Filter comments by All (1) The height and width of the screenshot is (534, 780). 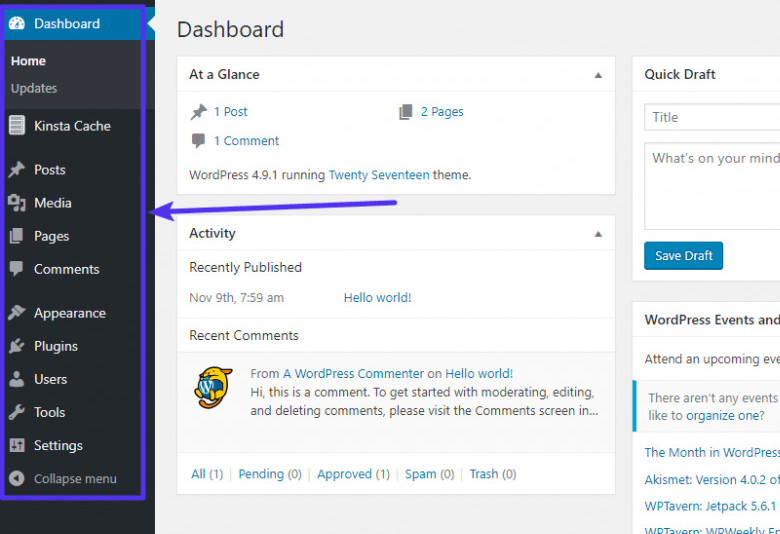click(207, 474)
